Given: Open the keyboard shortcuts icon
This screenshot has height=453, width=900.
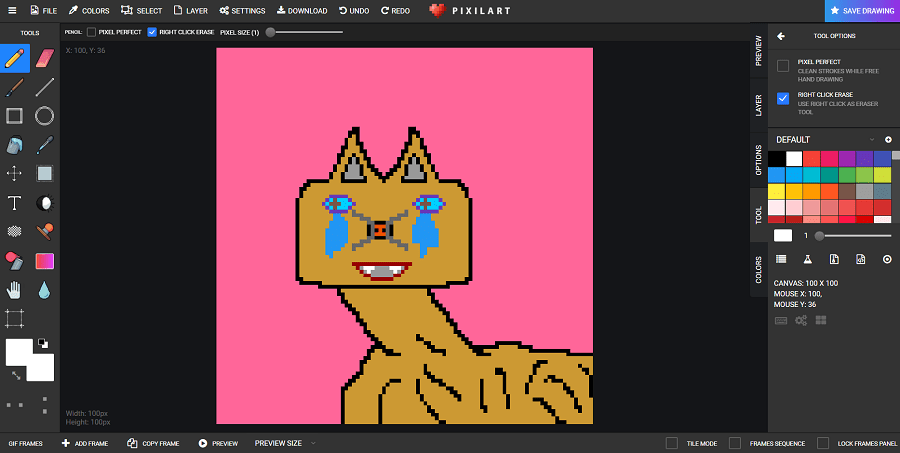Looking at the screenshot, I should pos(781,320).
